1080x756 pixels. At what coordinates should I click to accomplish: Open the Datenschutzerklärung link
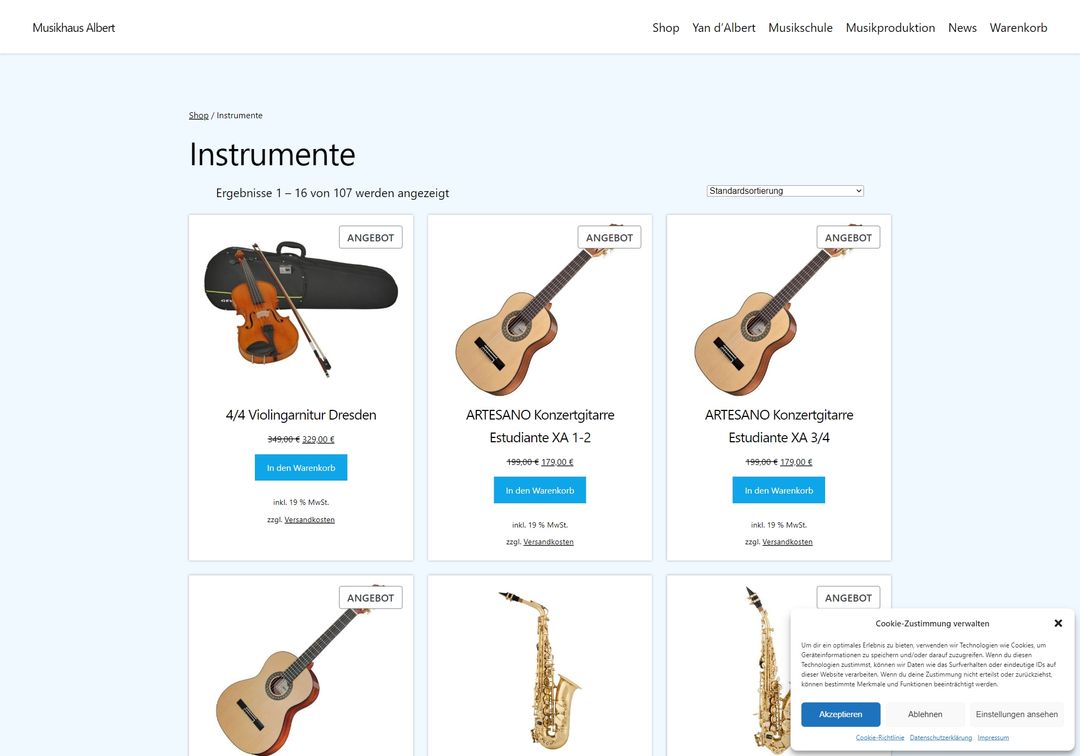coord(941,737)
